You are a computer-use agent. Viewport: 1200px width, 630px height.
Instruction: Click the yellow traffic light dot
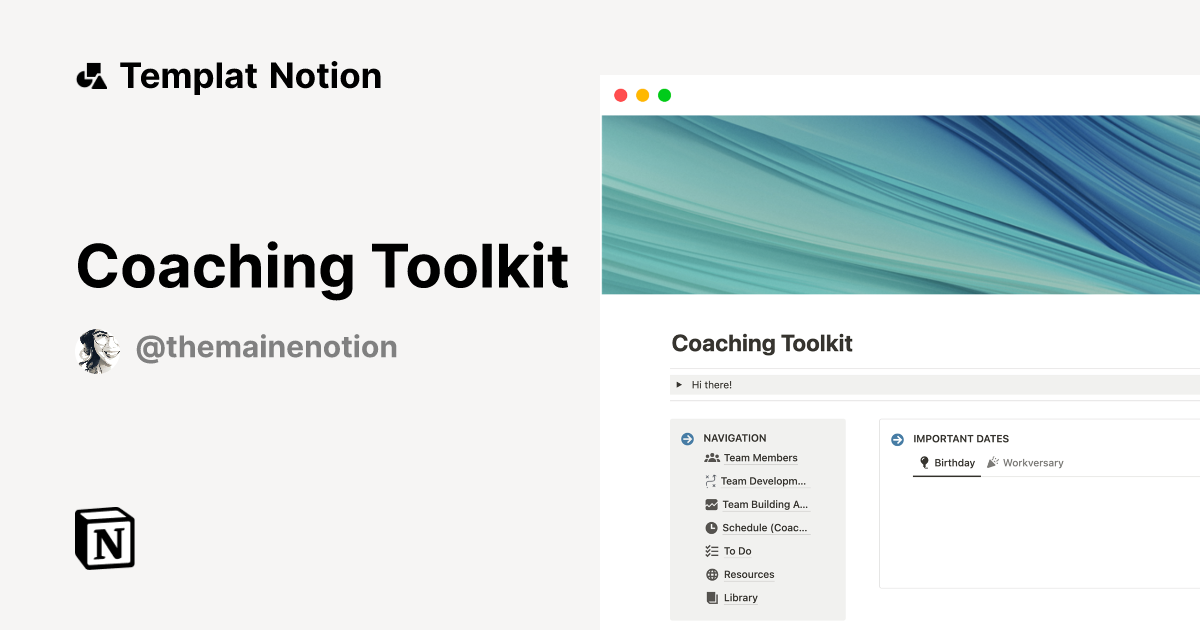pyautogui.click(x=642, y=94)
